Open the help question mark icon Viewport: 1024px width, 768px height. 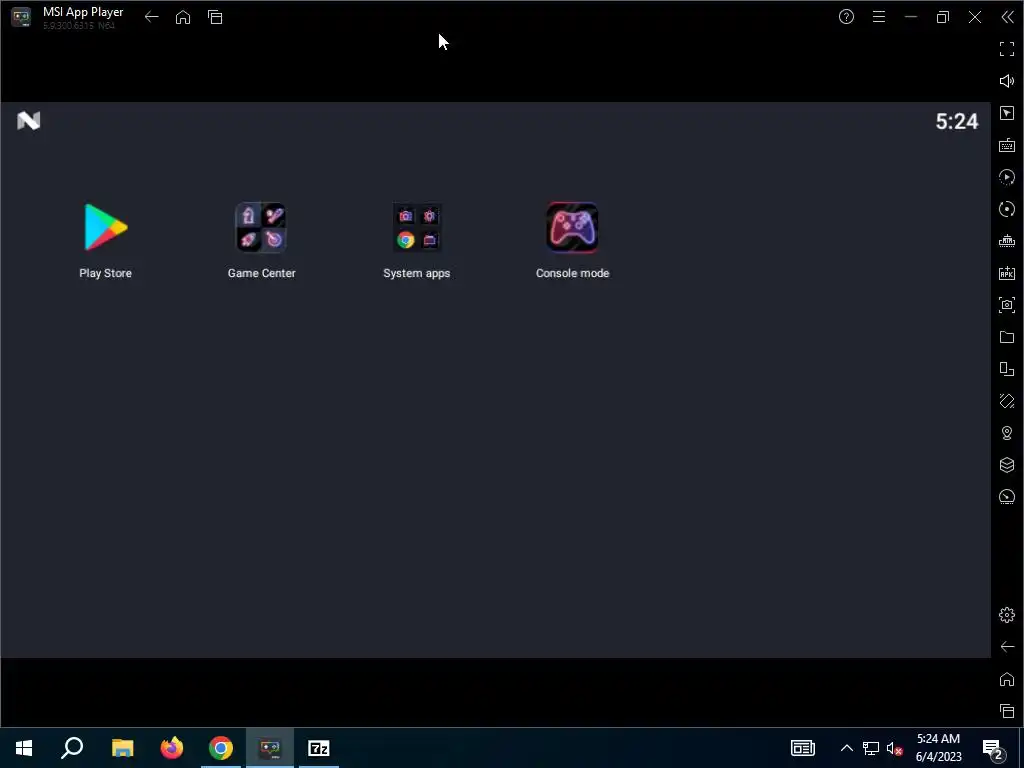click(x=846, y=17)
